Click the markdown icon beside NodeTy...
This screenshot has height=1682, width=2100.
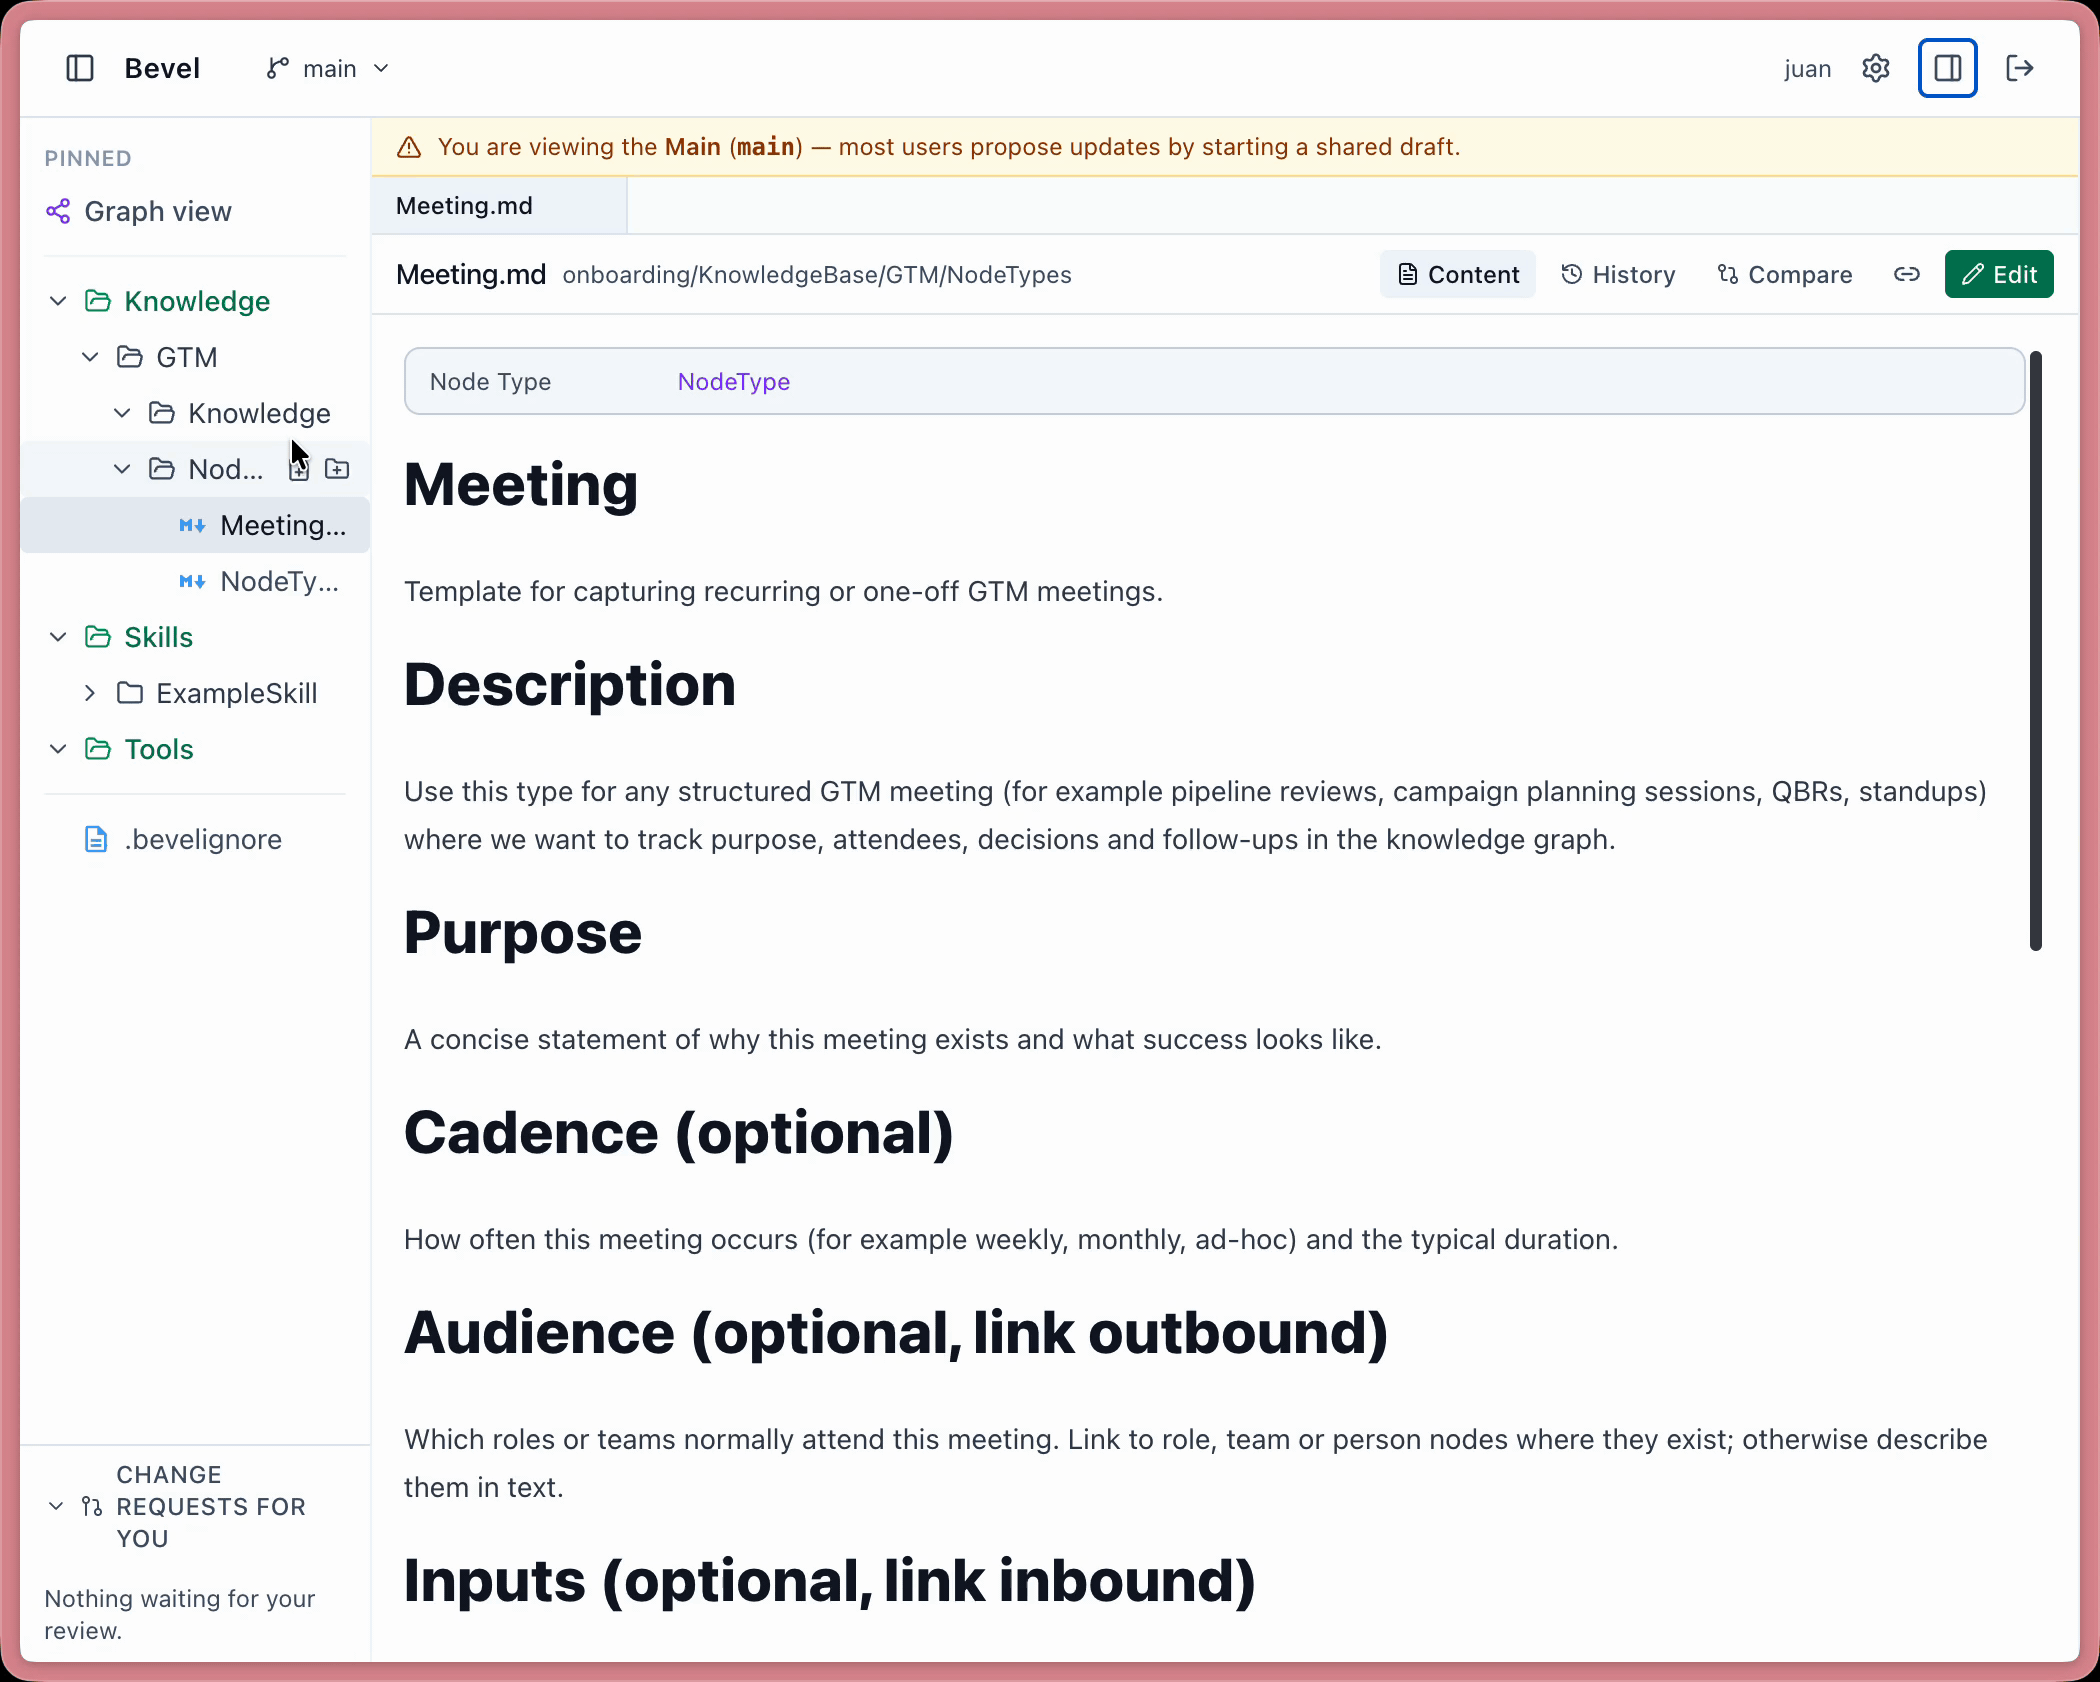pyautogui.click(x=192, y=581)
